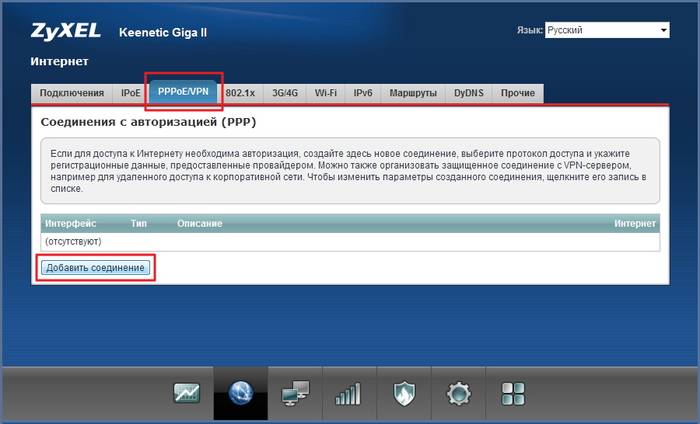Open the Маршруты tab
Screen dimensions: 700x424
click(x=413, y=93)
